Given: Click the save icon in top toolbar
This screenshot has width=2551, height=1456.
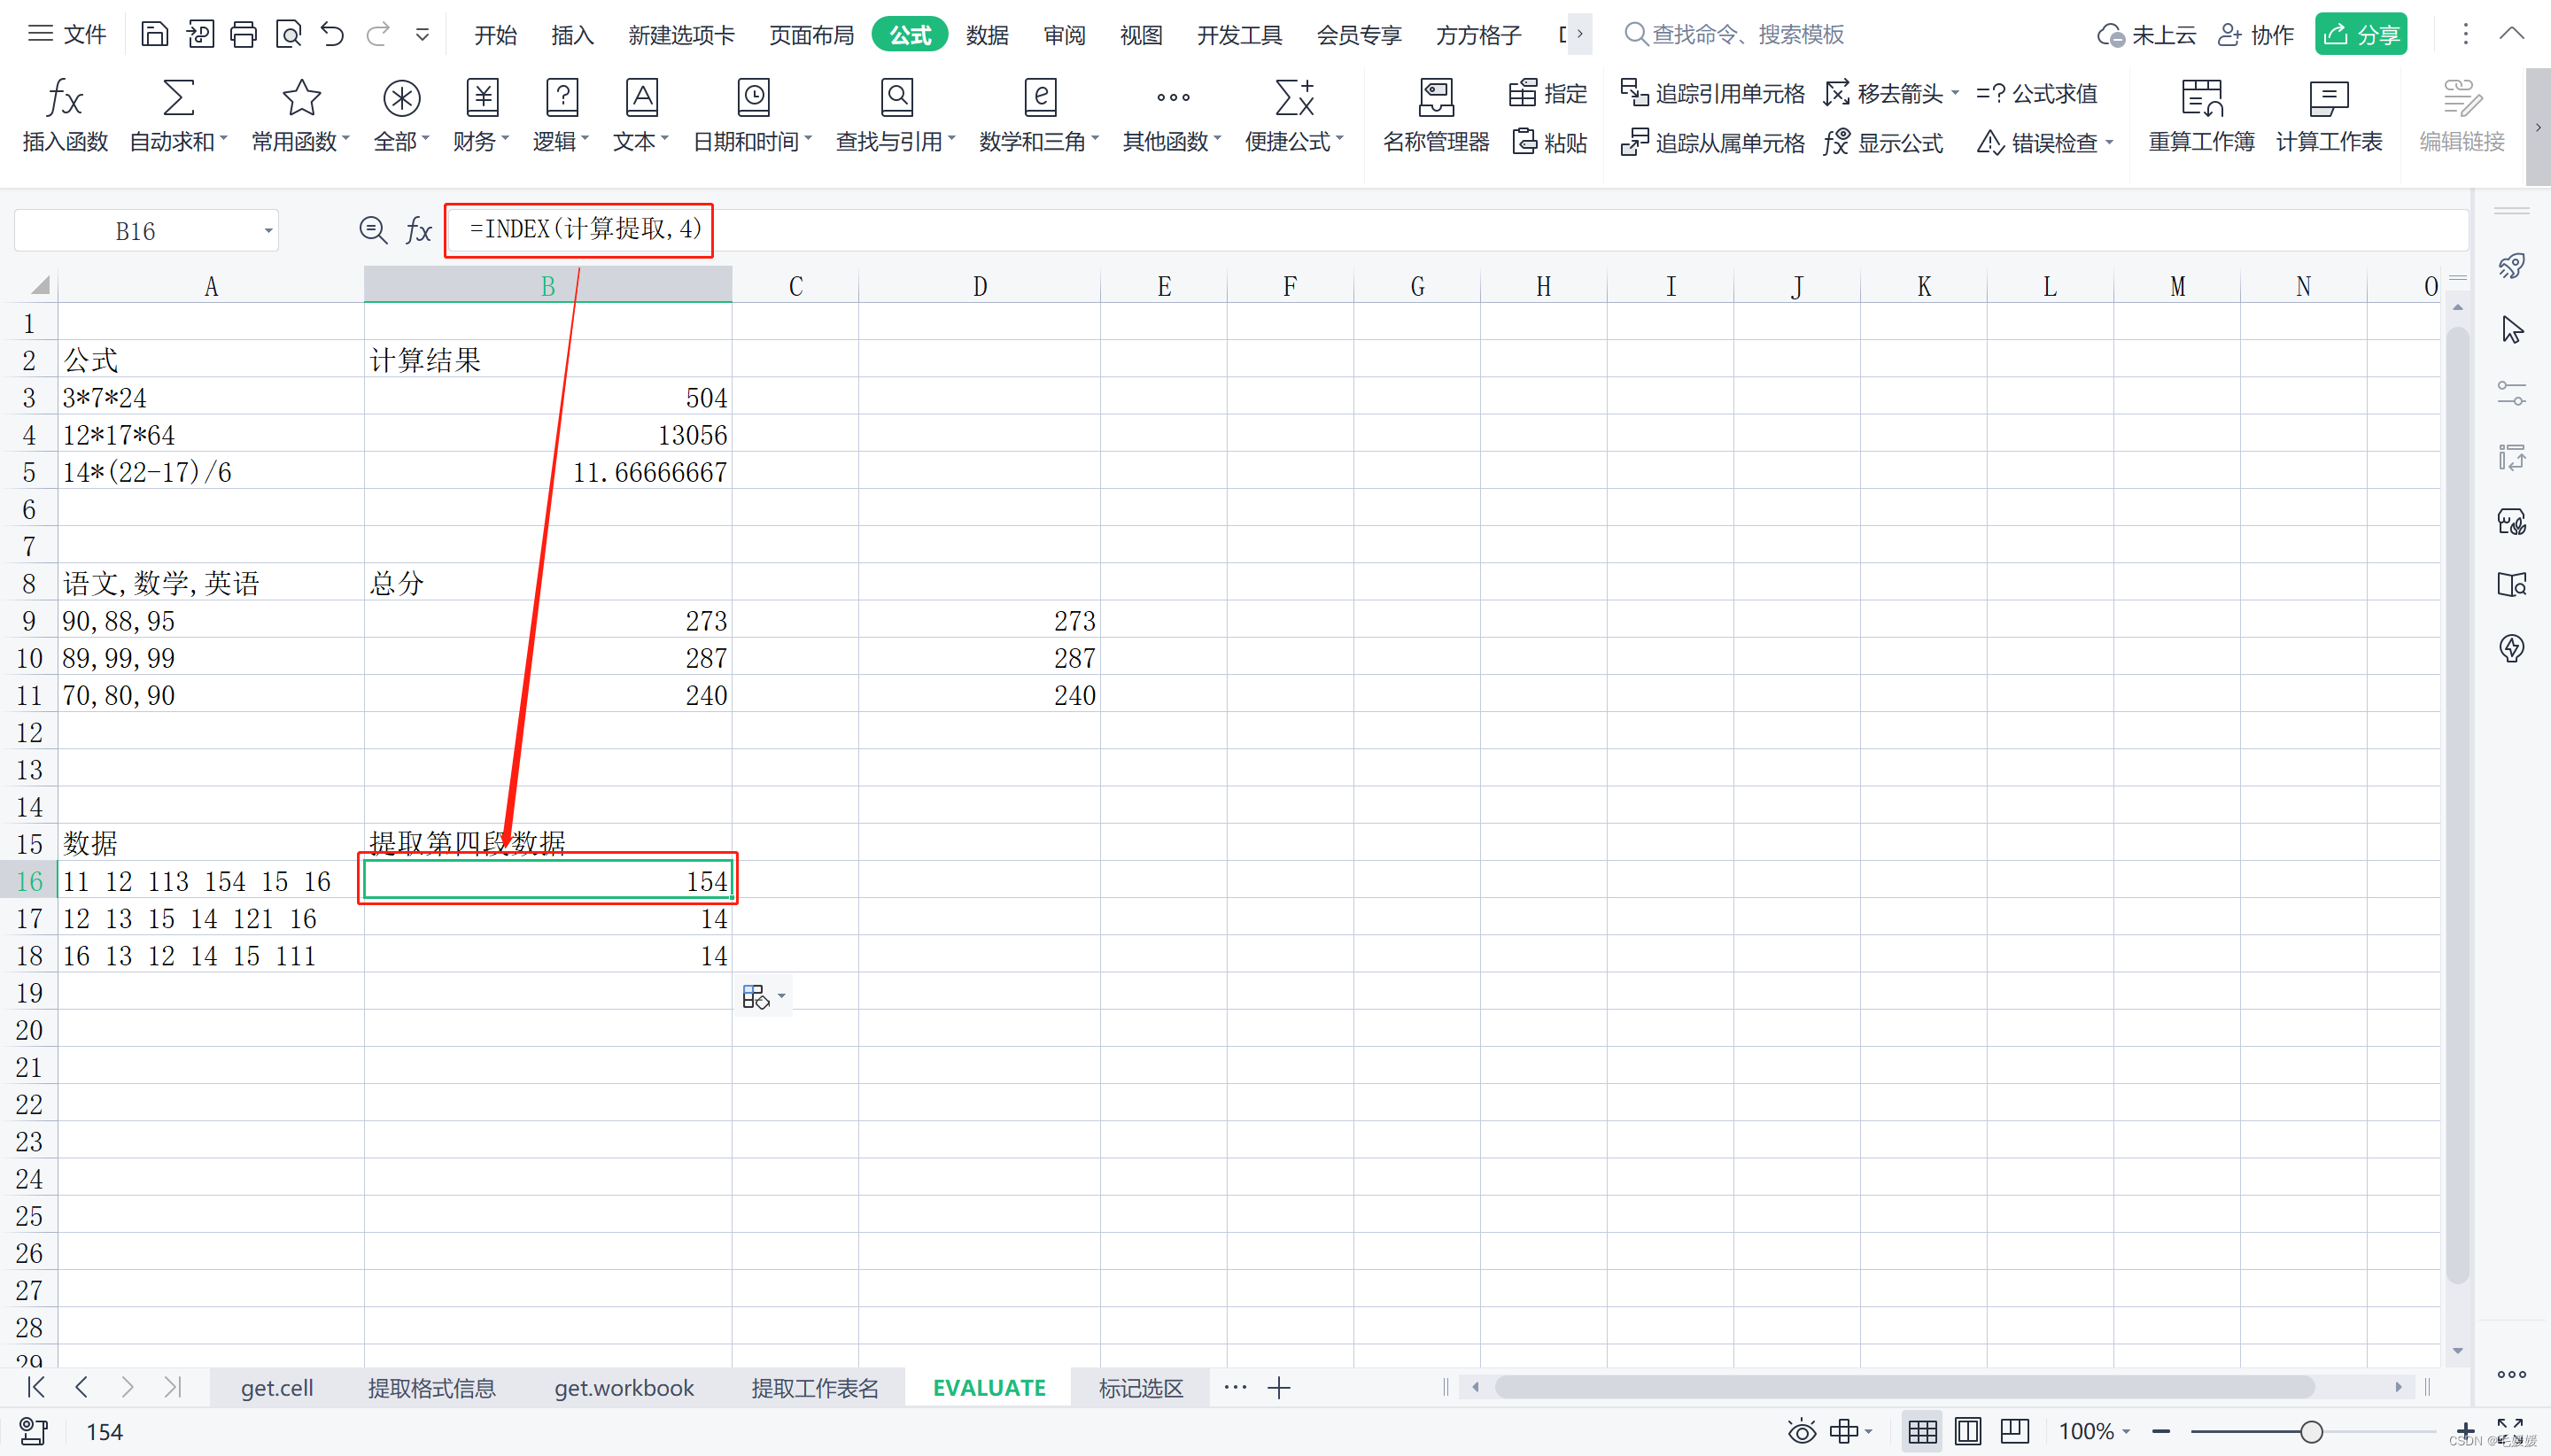Looking at the screenshot, I should coord(154,35).
